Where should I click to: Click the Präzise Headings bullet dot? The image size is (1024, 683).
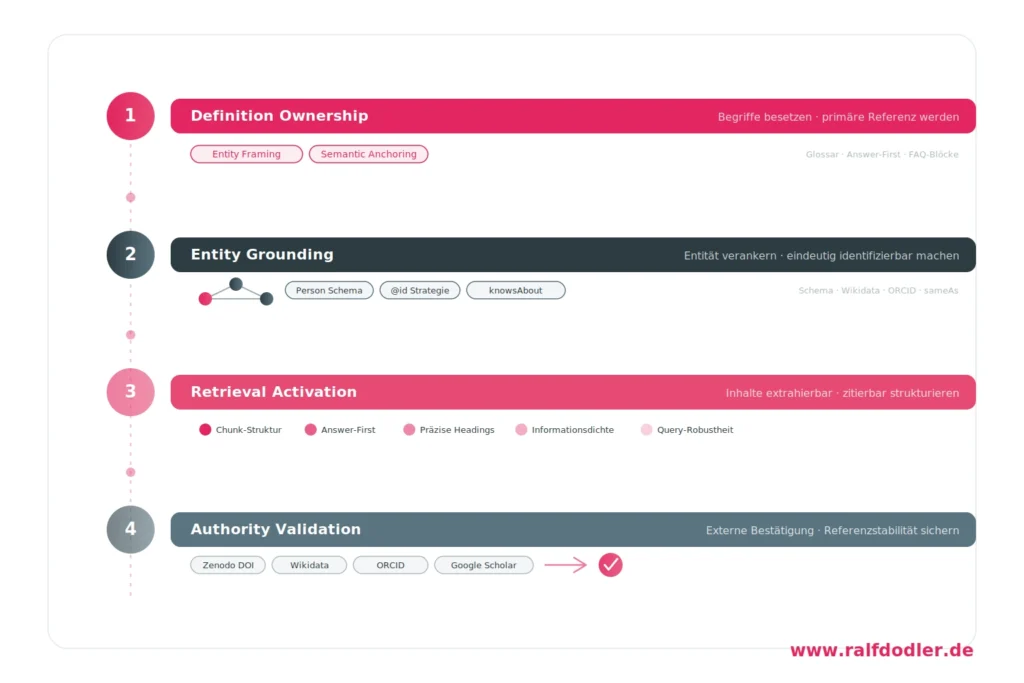(x=409, y=429)
